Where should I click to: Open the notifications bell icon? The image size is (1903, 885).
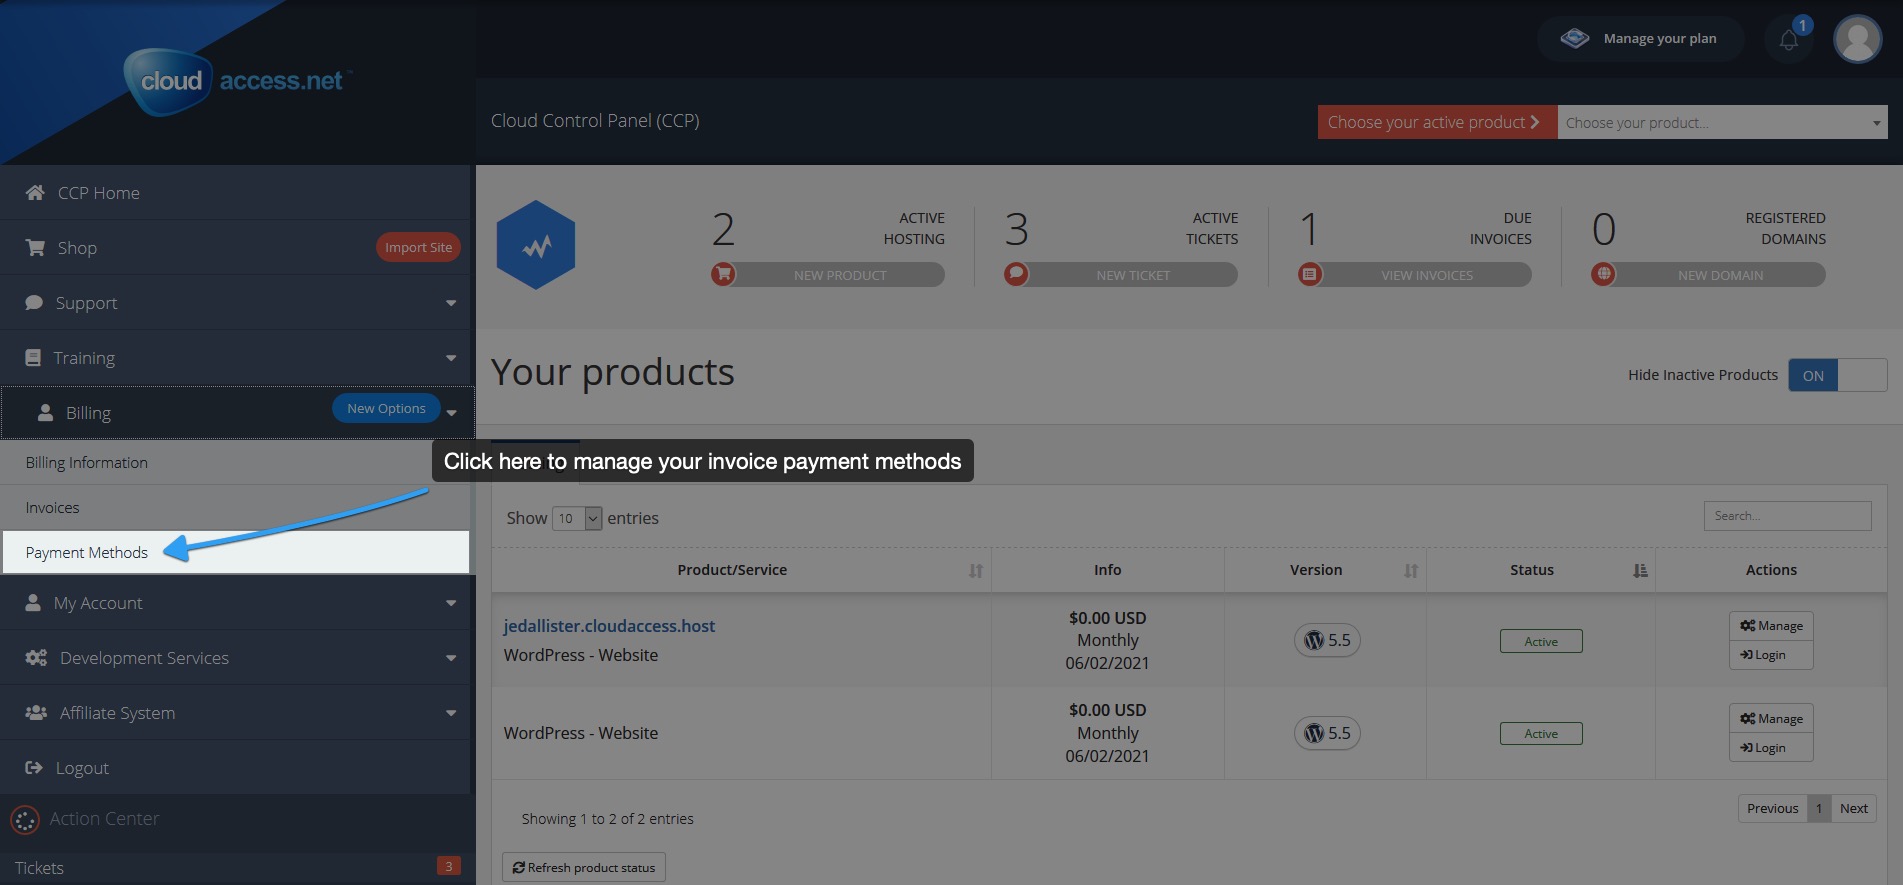(1789, 40)
